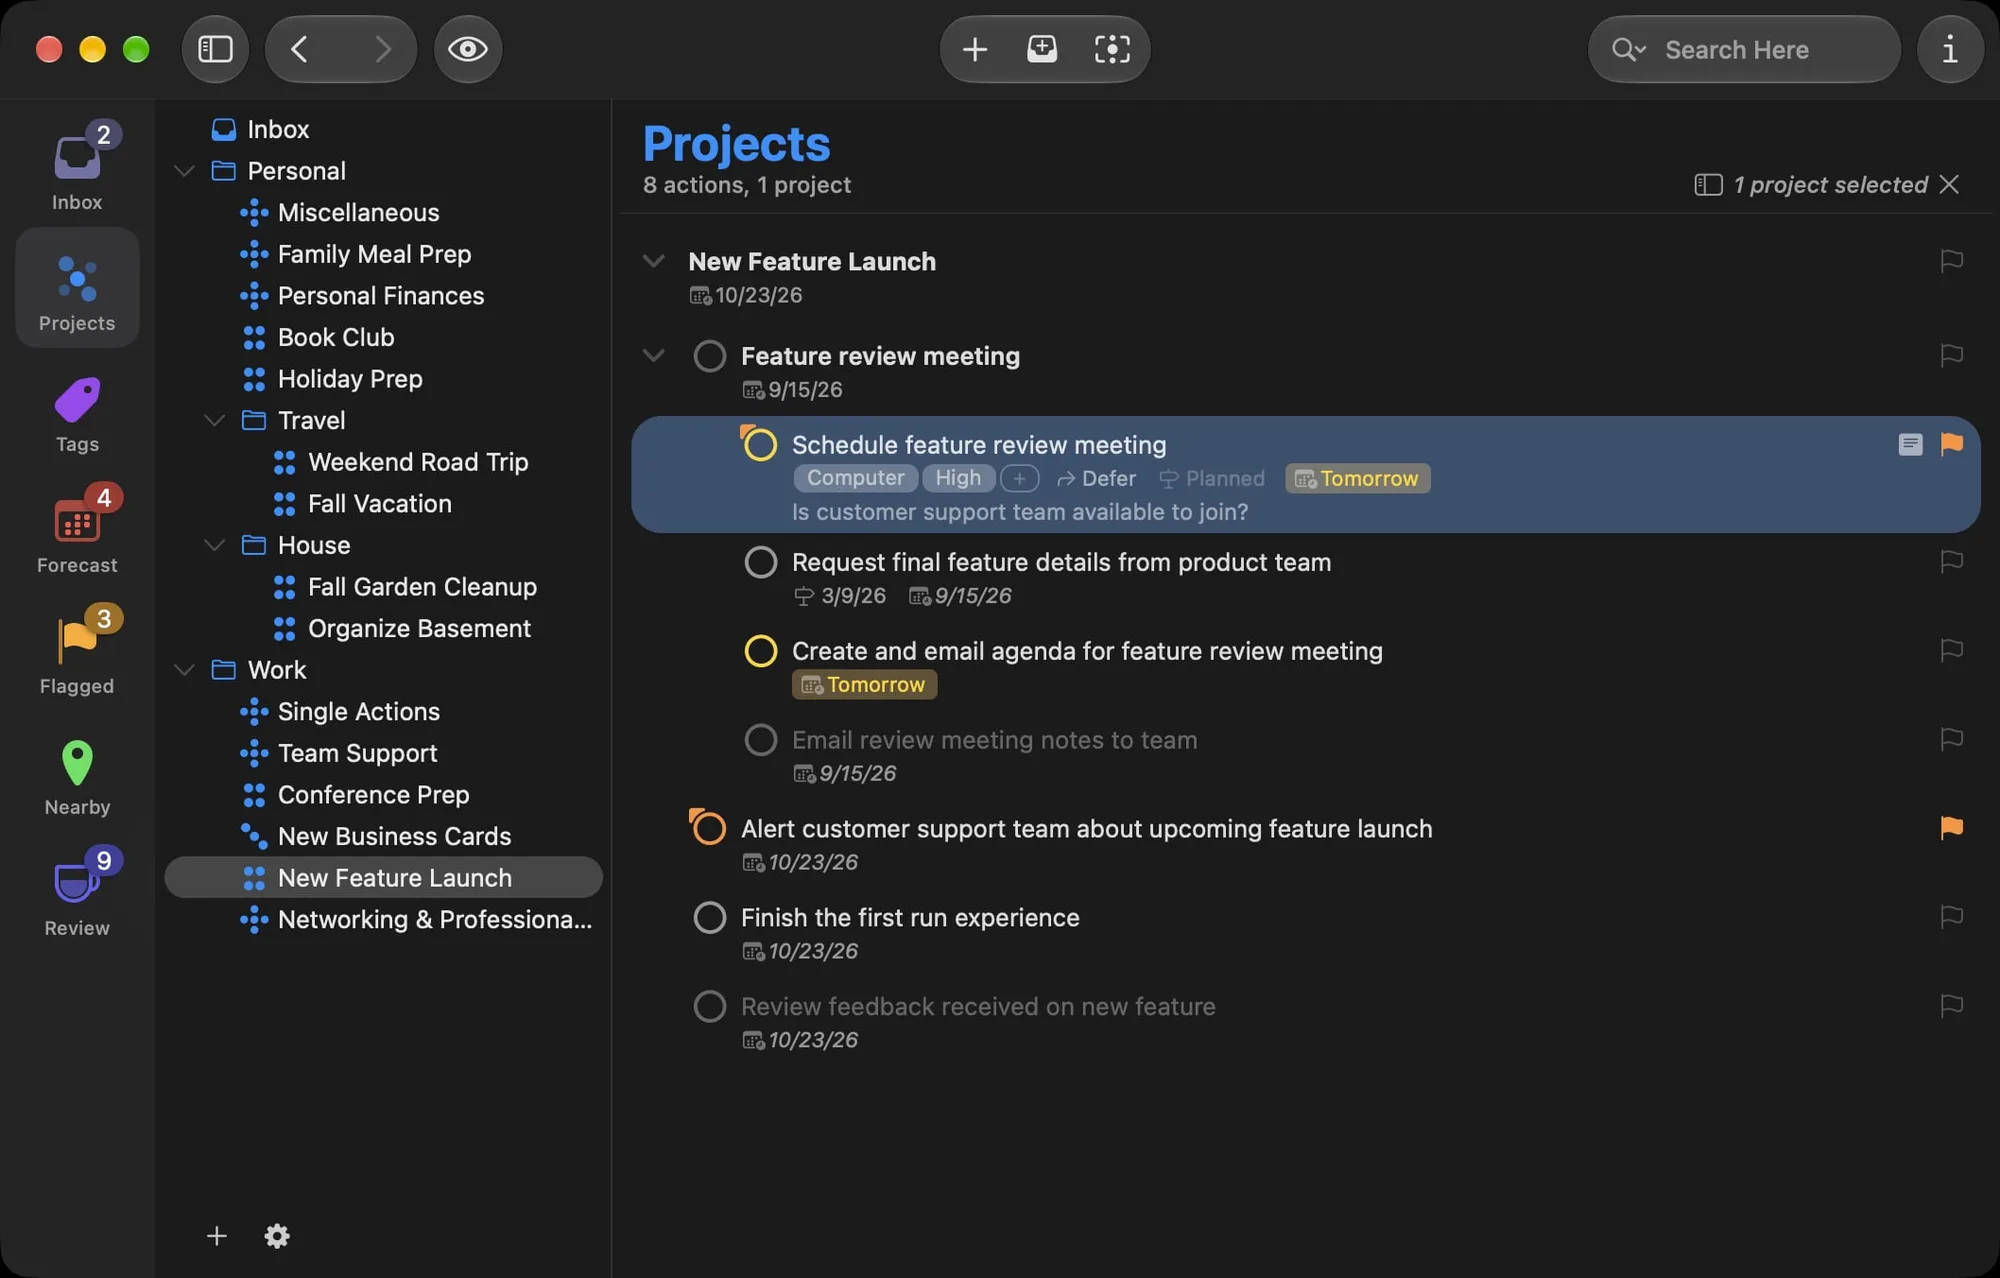Open the View options eye icon

pos(467,49)
